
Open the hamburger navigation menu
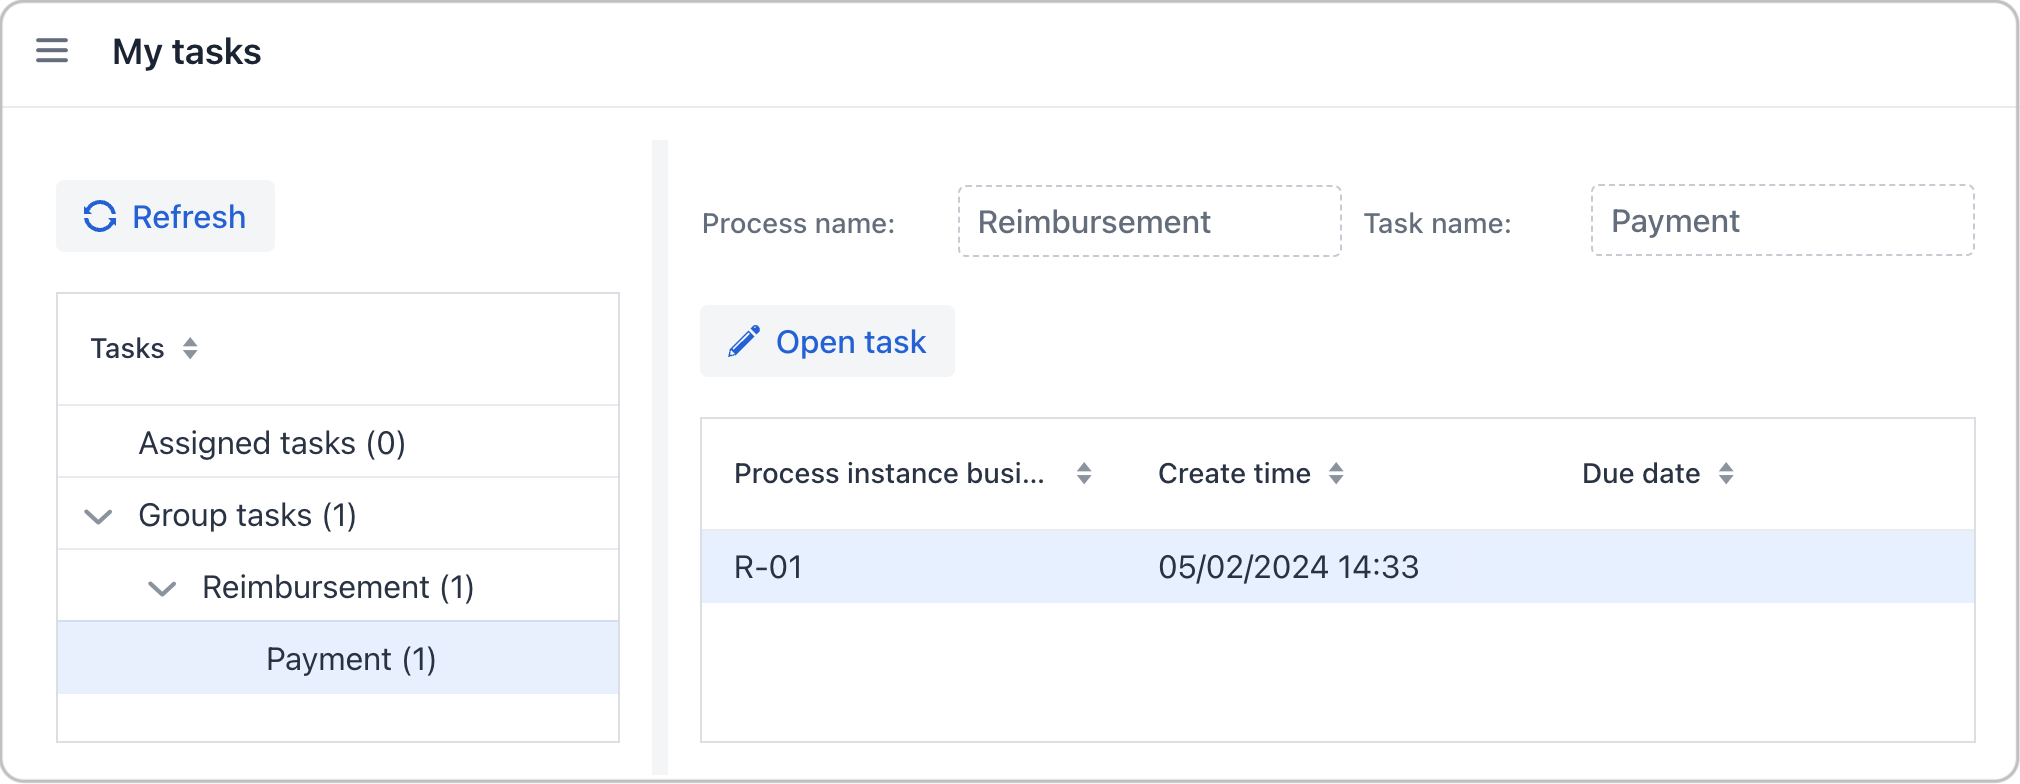pos(52,51)
